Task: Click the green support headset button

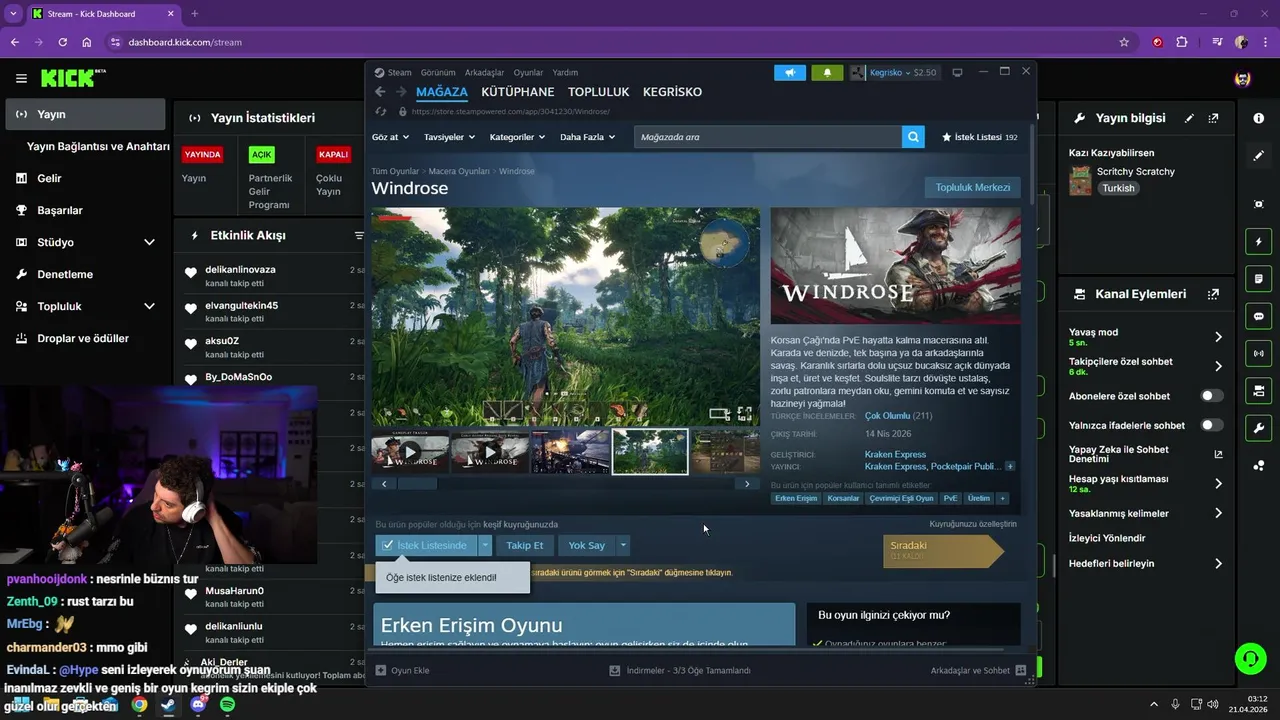Action: click(1250, 658)
